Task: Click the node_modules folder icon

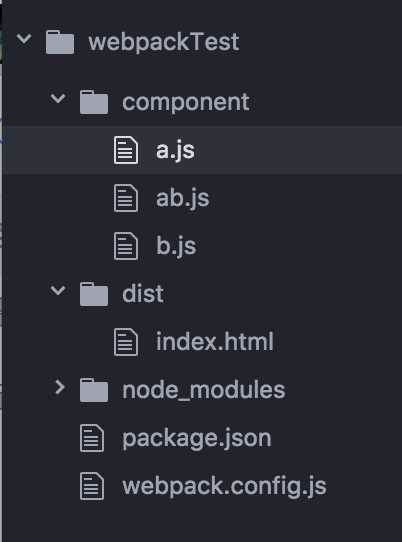Action: pos(94,390)
